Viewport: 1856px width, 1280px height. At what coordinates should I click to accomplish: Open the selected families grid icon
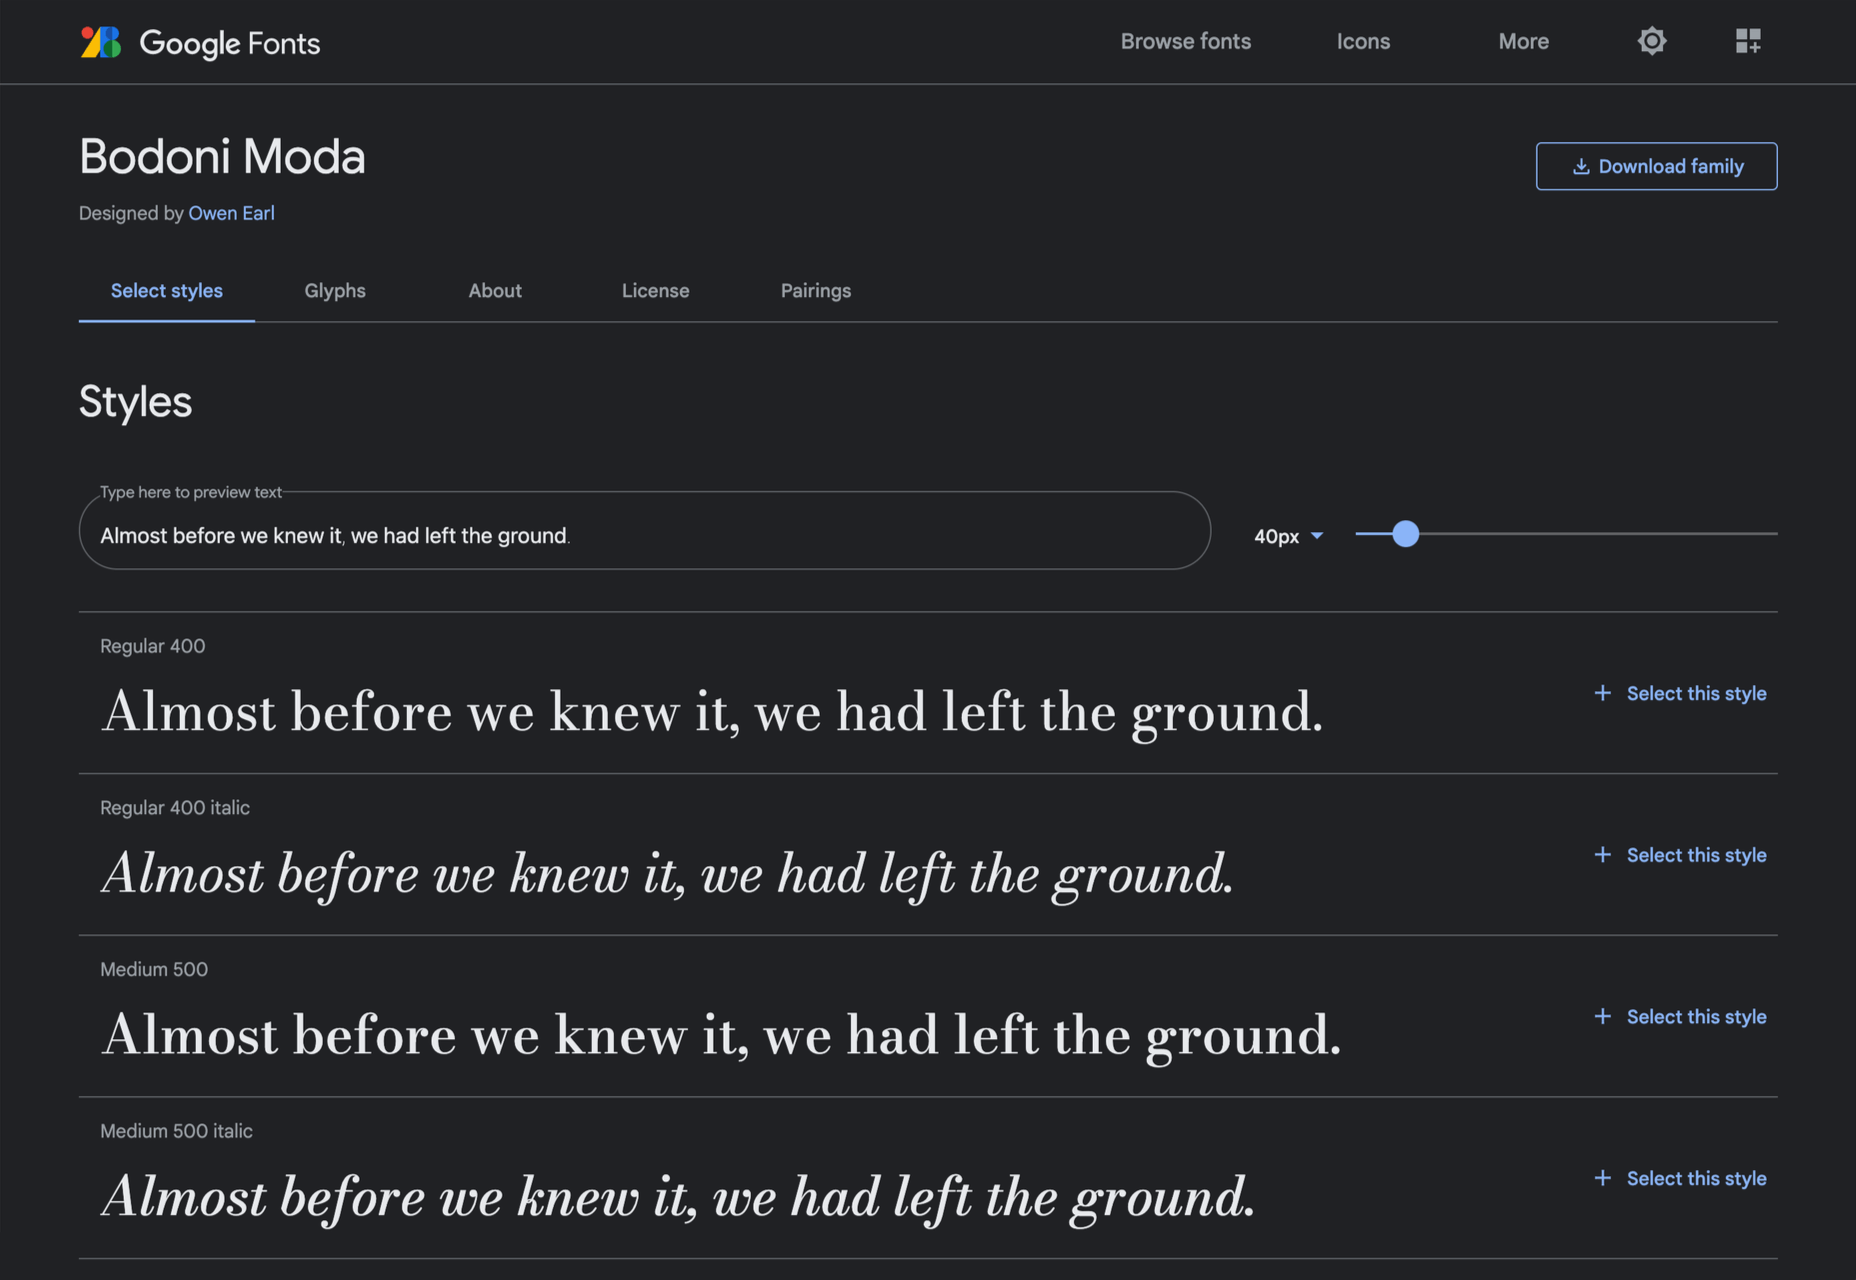1747,41
